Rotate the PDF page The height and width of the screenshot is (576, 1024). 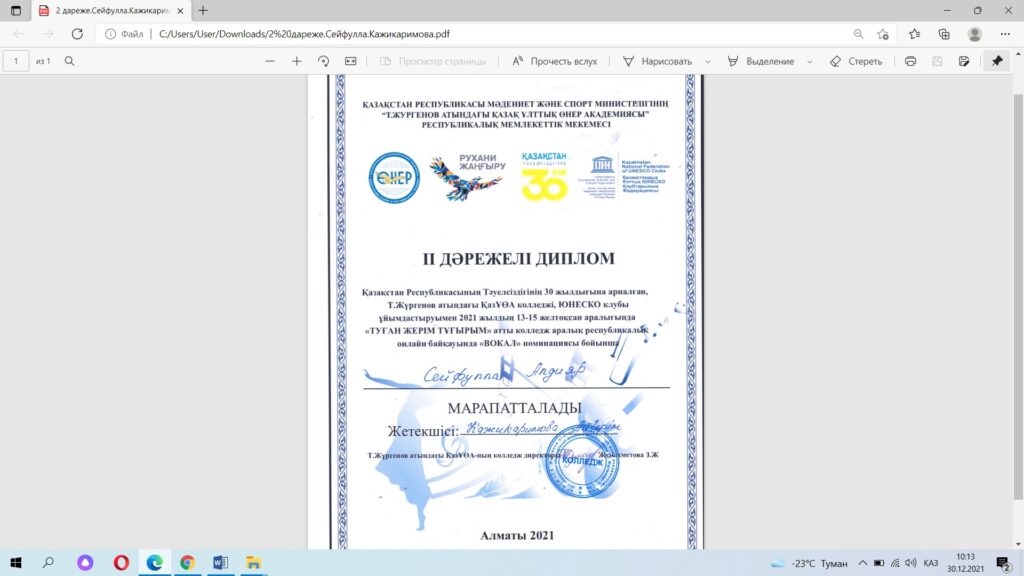(x=323, y=61)
